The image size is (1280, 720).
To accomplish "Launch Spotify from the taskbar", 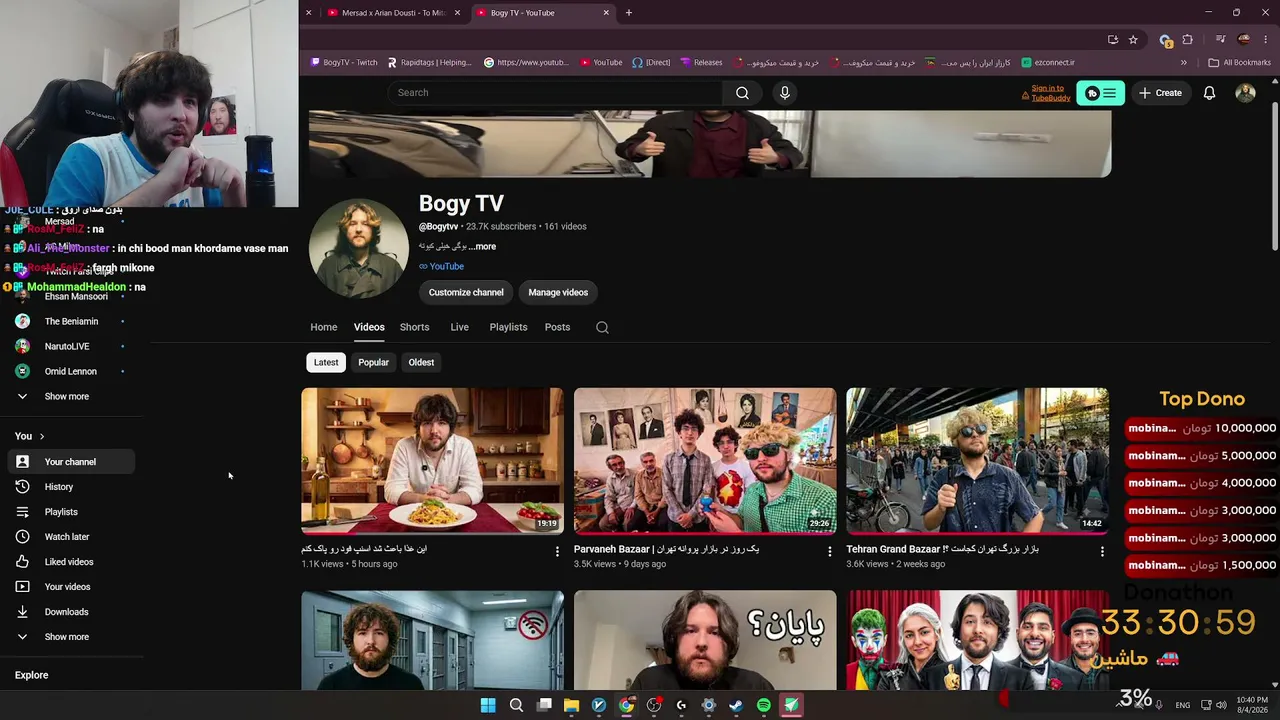I will [x=764, y=705].
